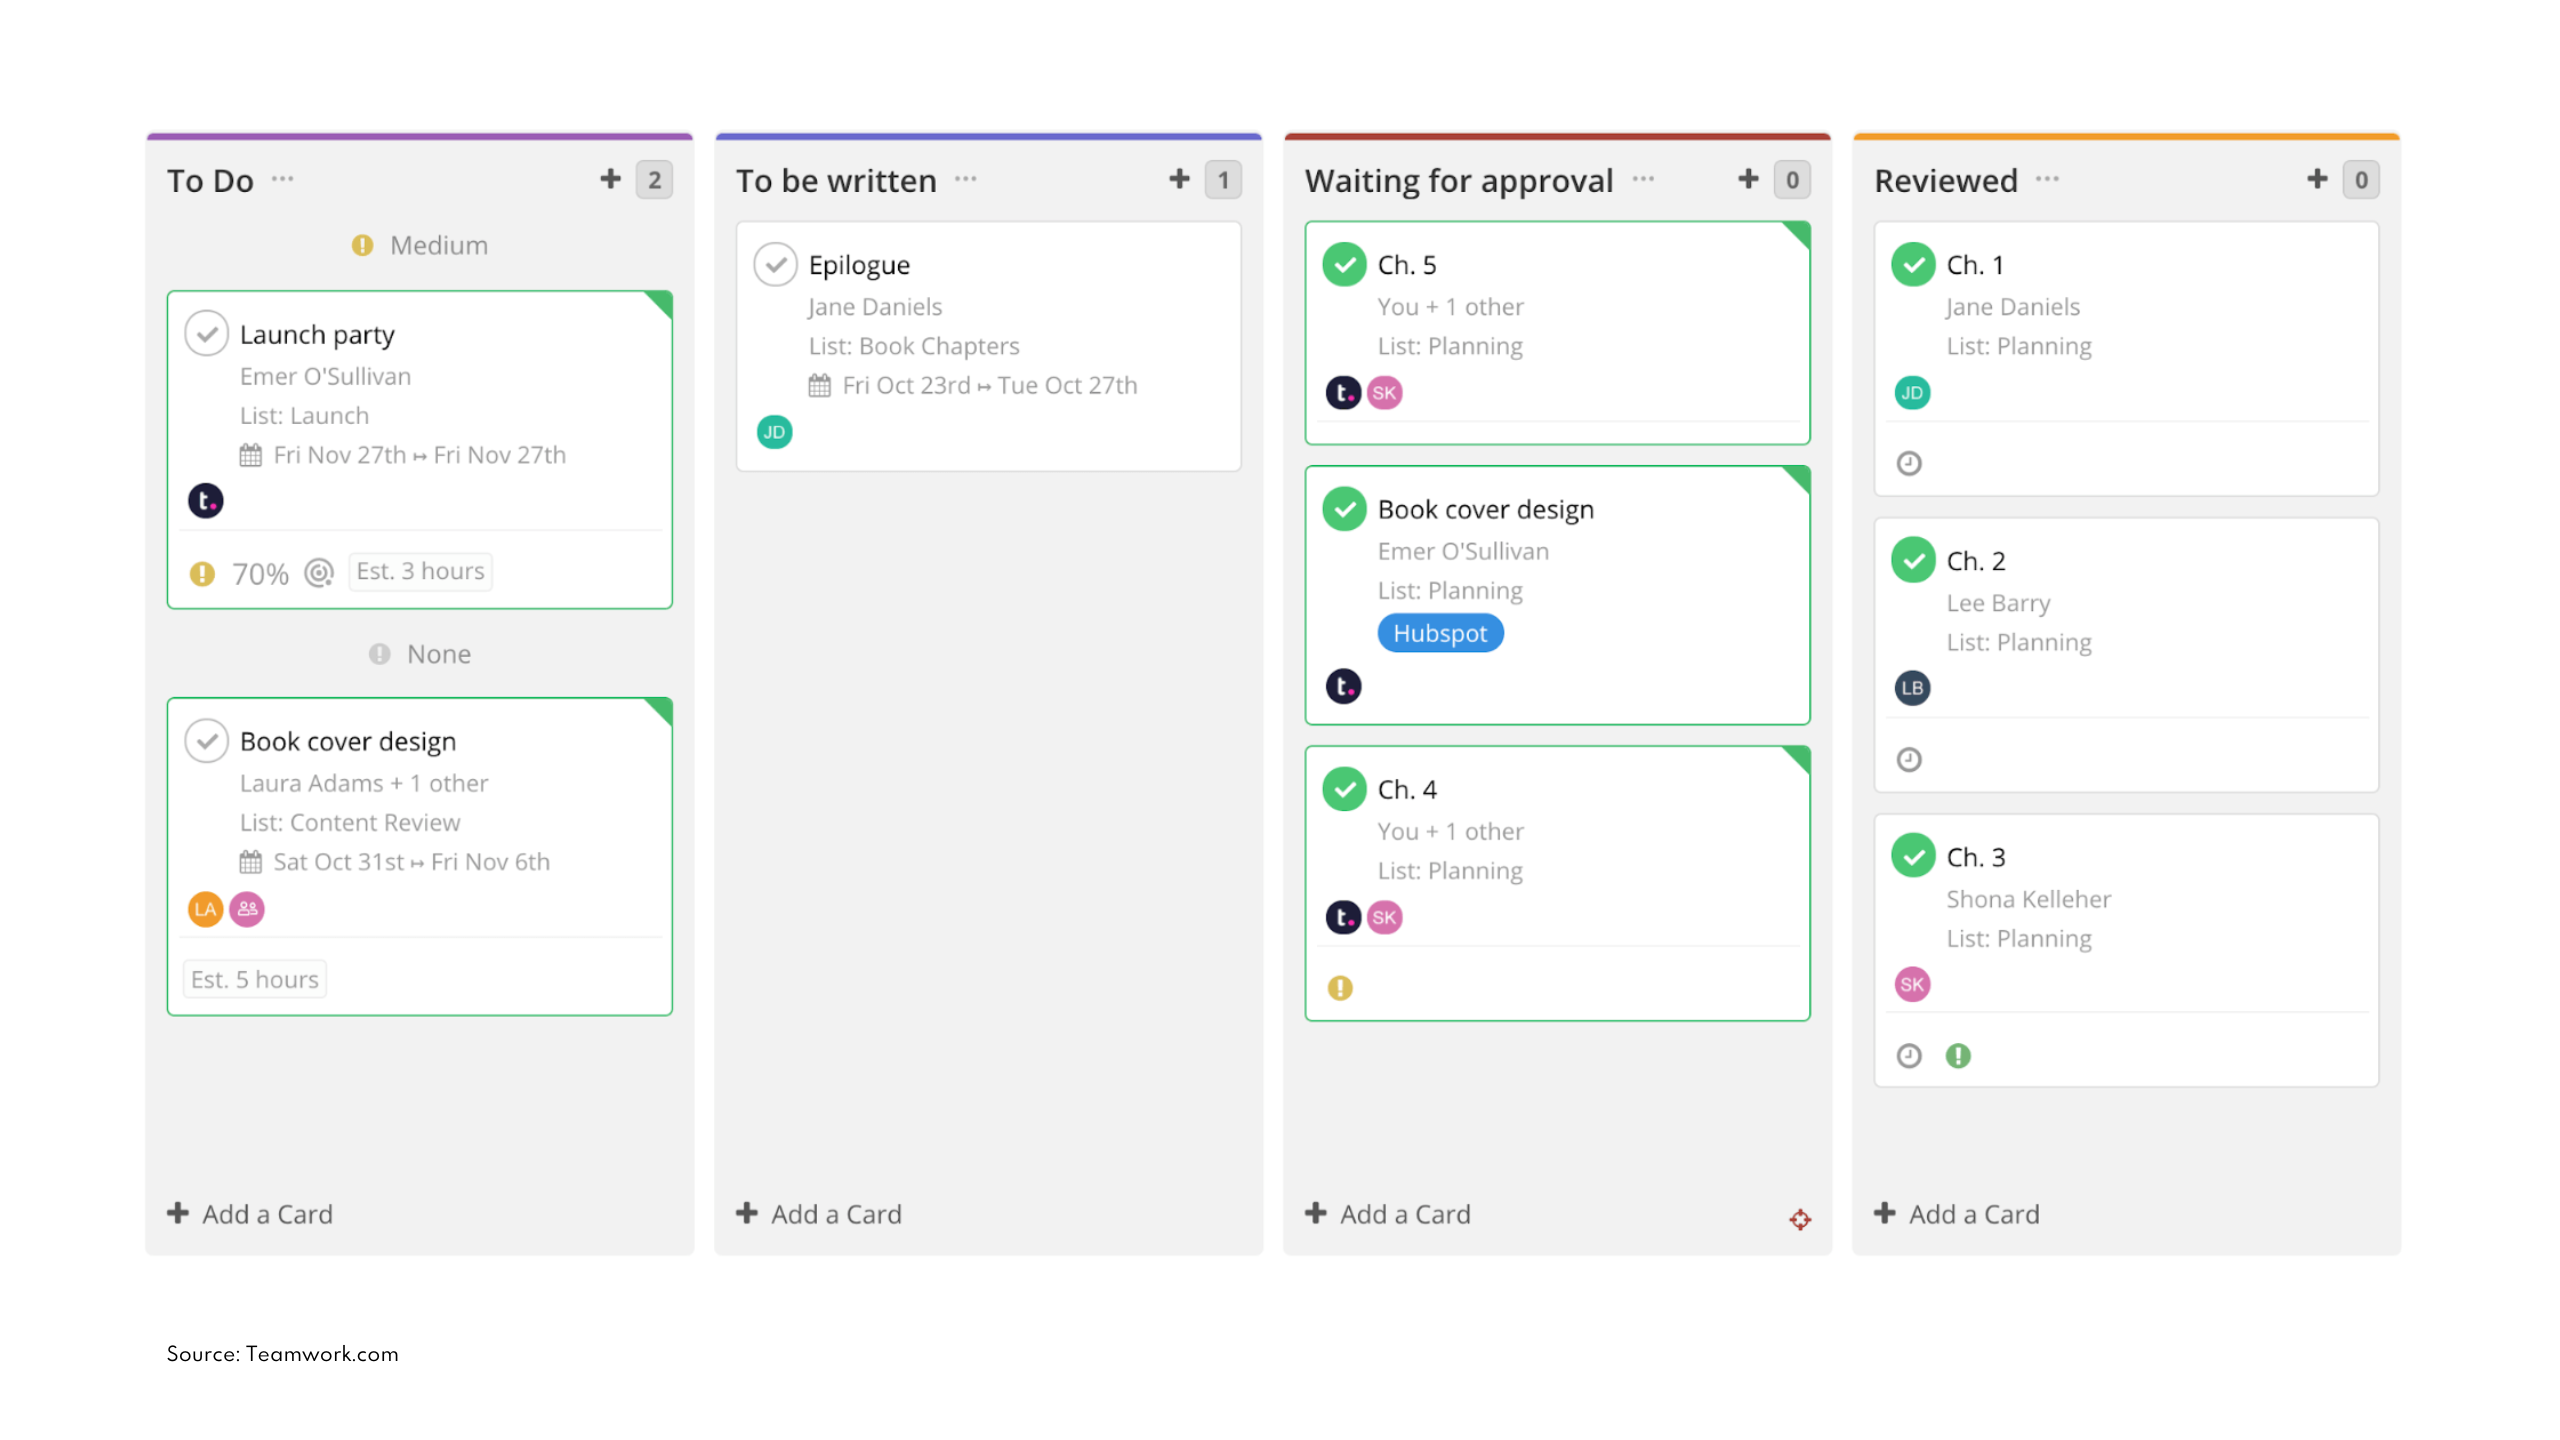
Task: Click the Teamwork avatar on Ch. 5 card
Action: [x=1343, y=392]
